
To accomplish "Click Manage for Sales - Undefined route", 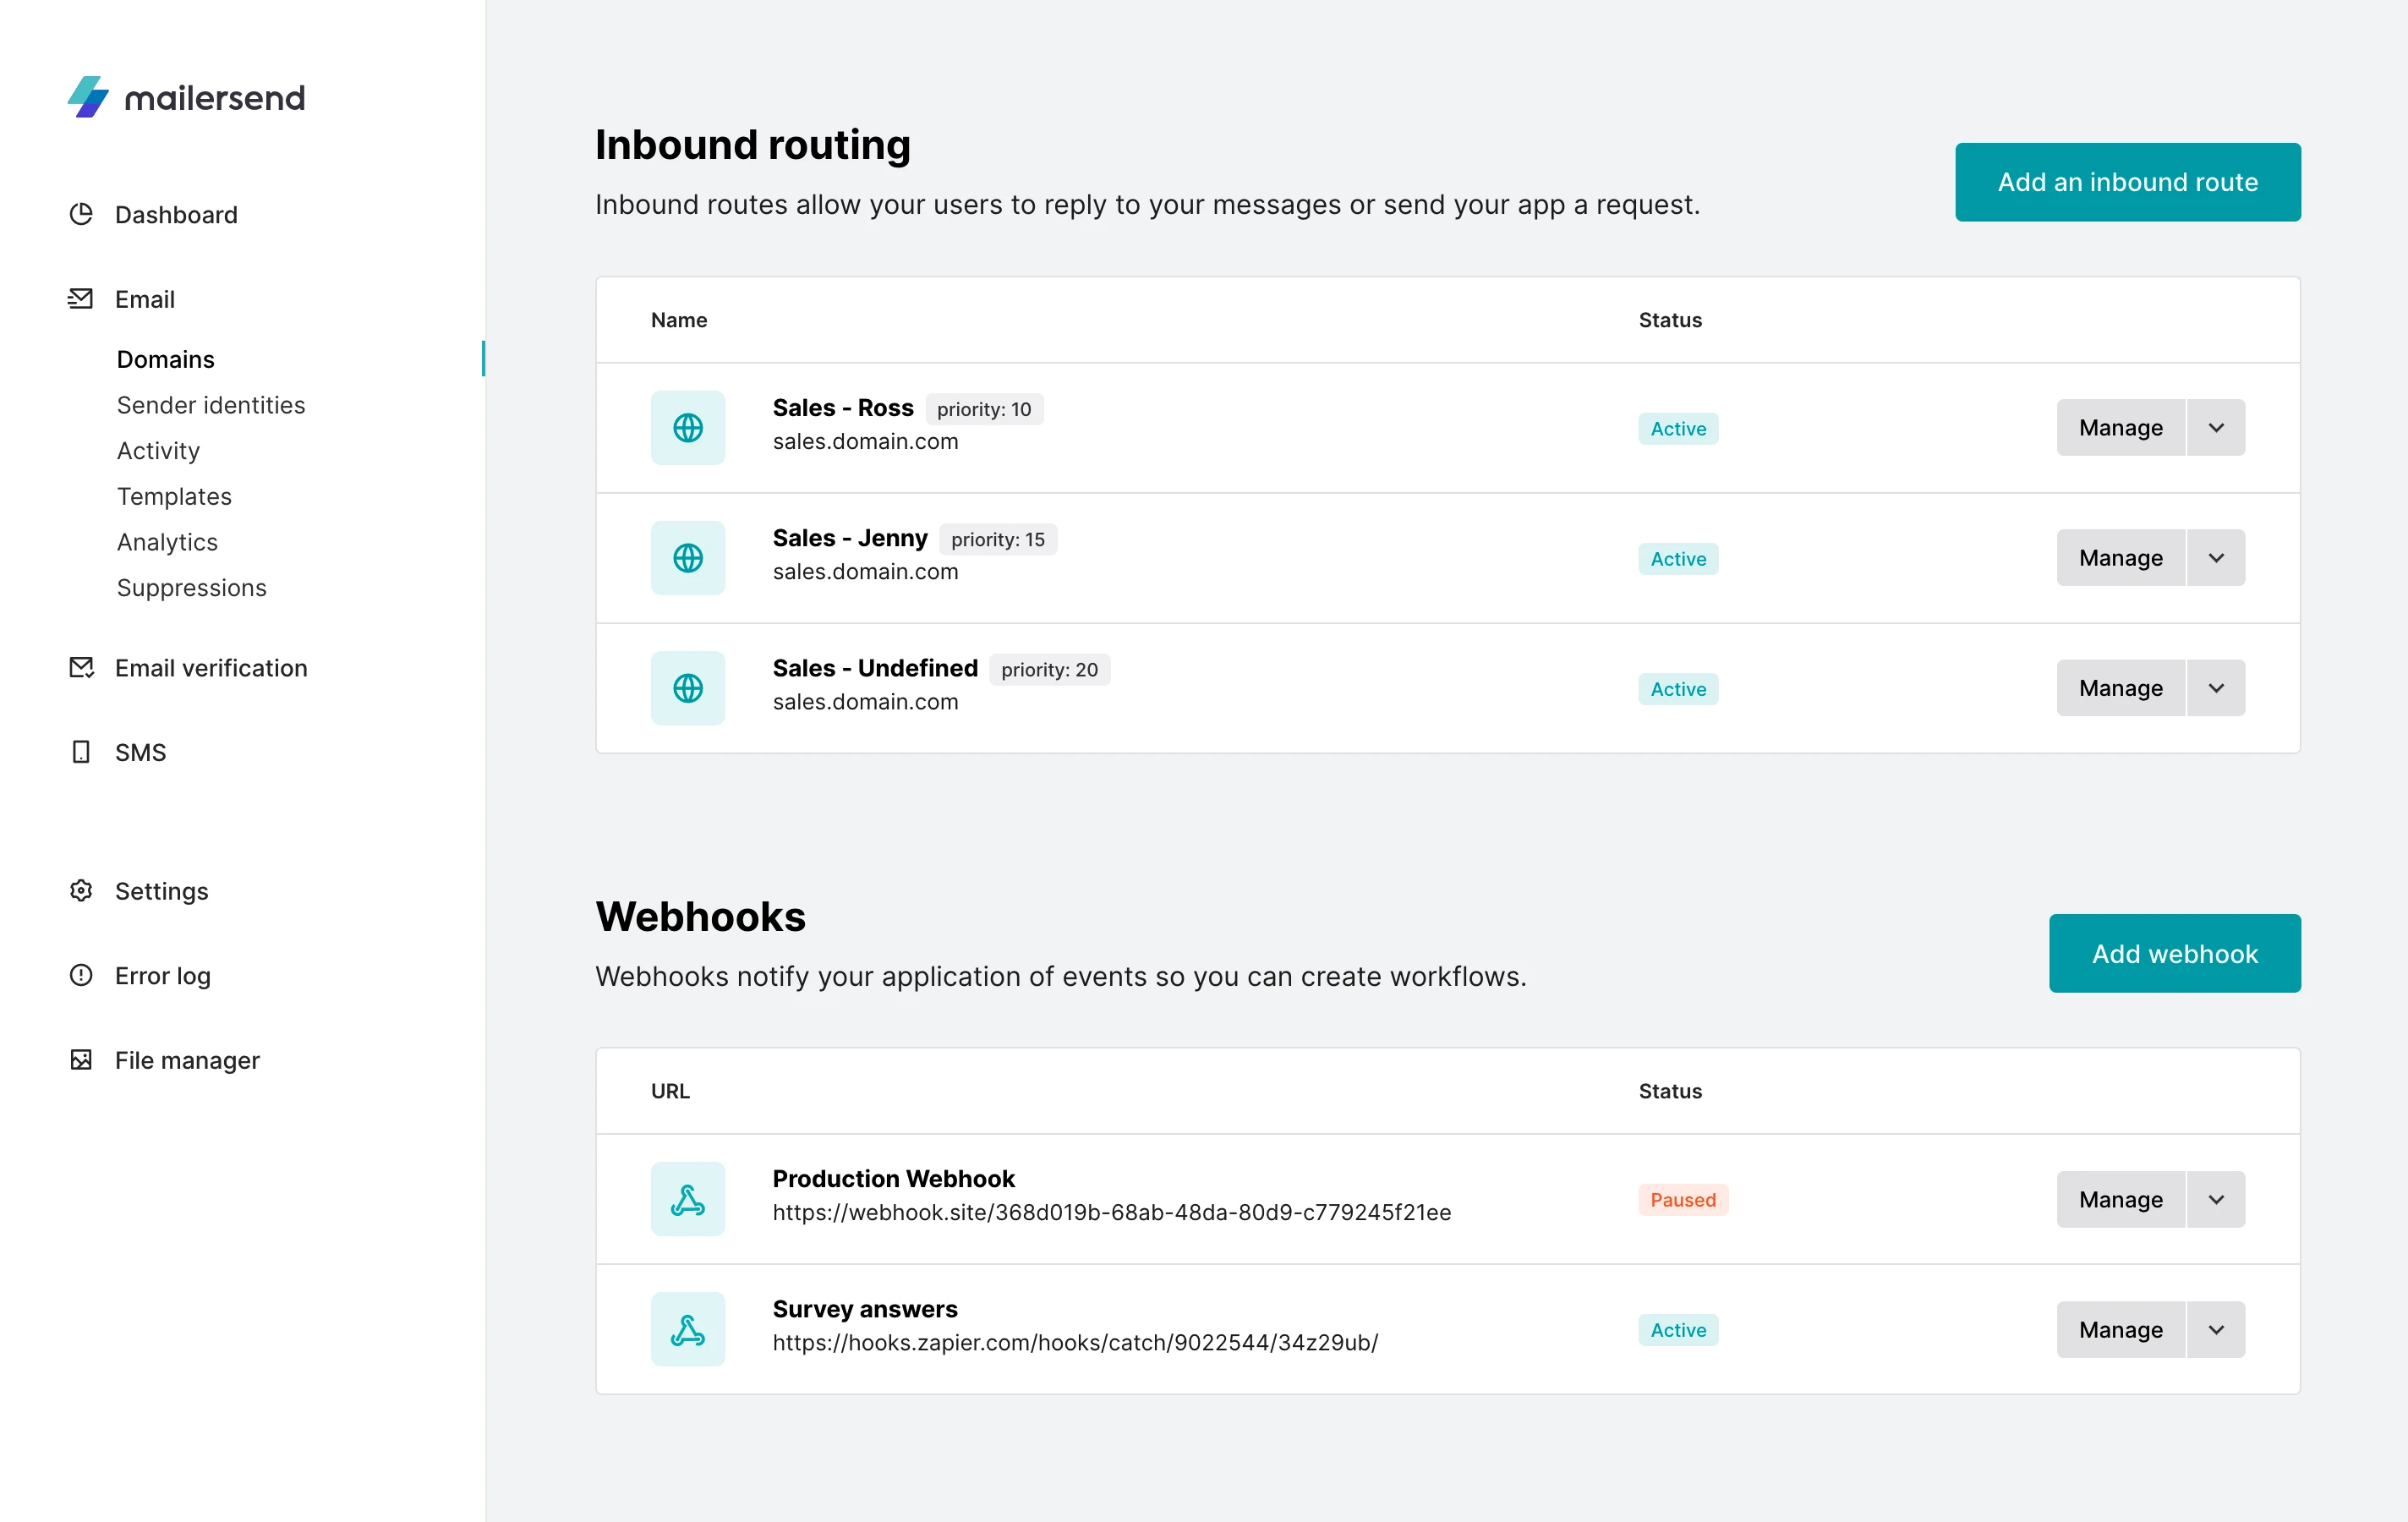I will pos(2120,688).
